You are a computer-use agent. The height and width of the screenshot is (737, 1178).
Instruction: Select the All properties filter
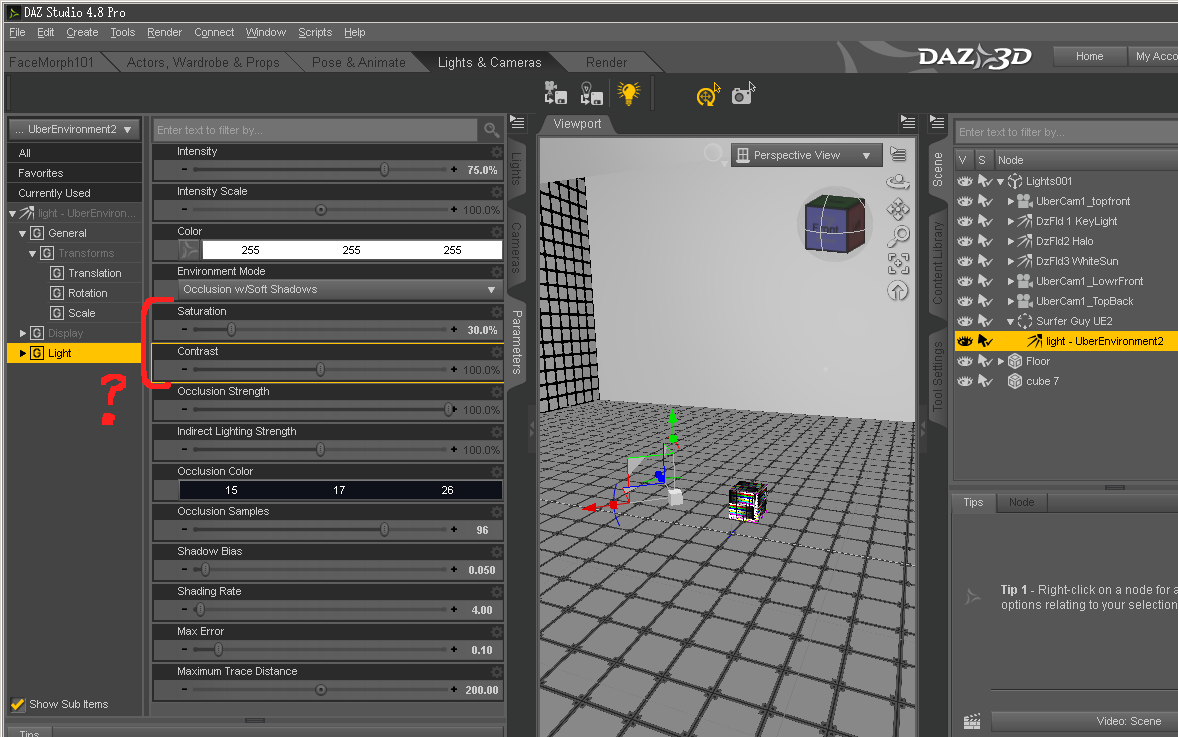coord(74,153)
